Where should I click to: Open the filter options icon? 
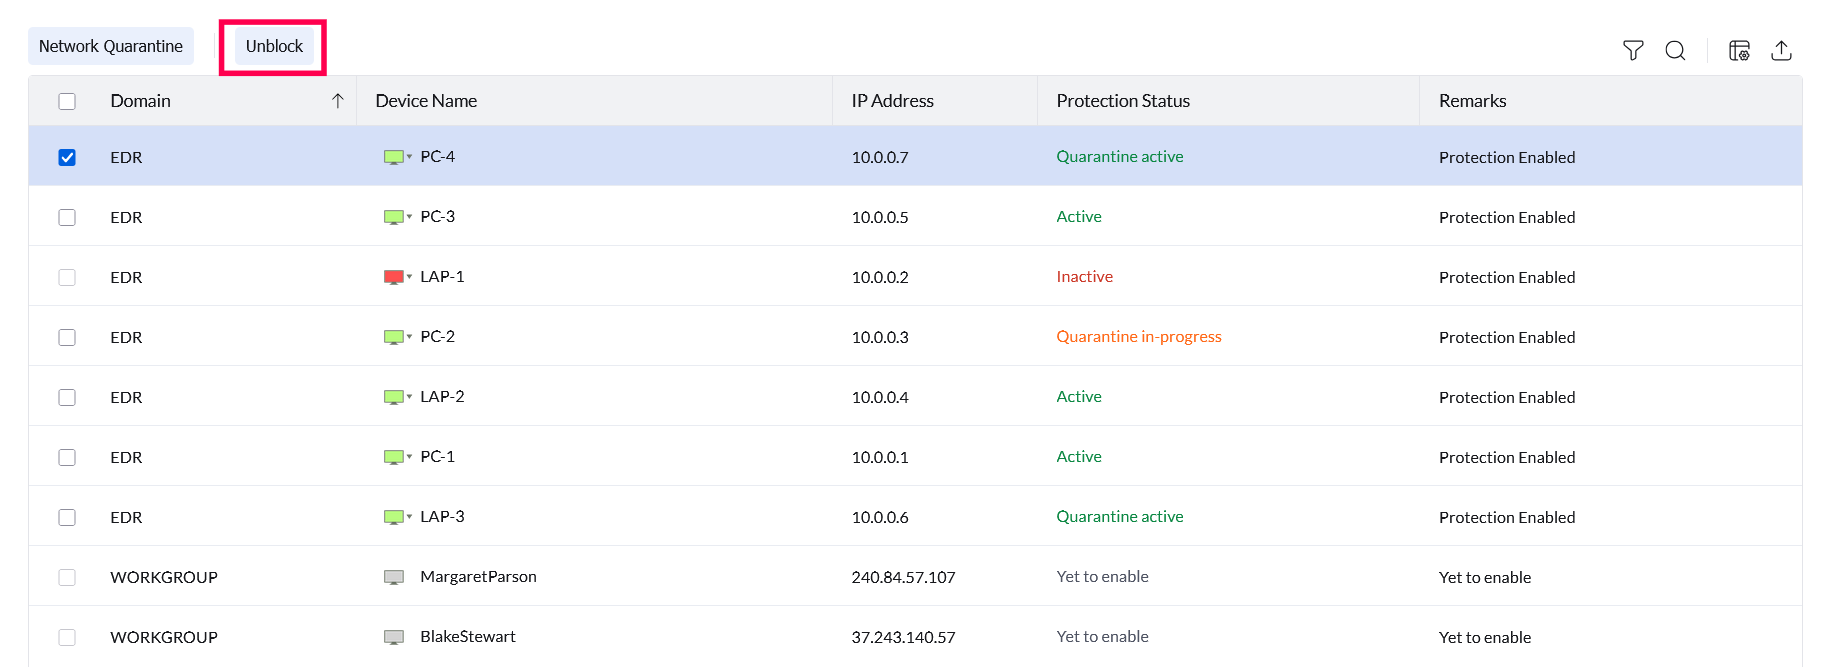point(1633,50)
